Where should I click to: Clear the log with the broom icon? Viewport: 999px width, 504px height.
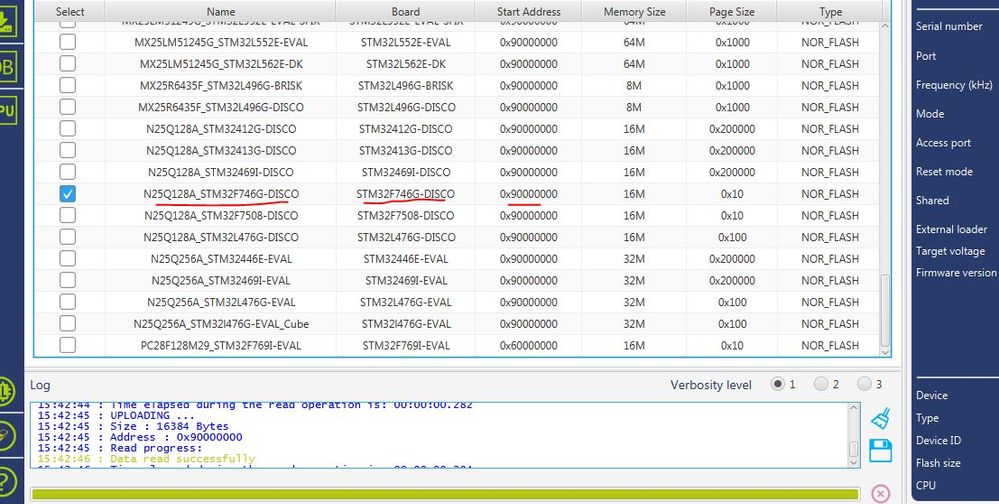(880, 418)
